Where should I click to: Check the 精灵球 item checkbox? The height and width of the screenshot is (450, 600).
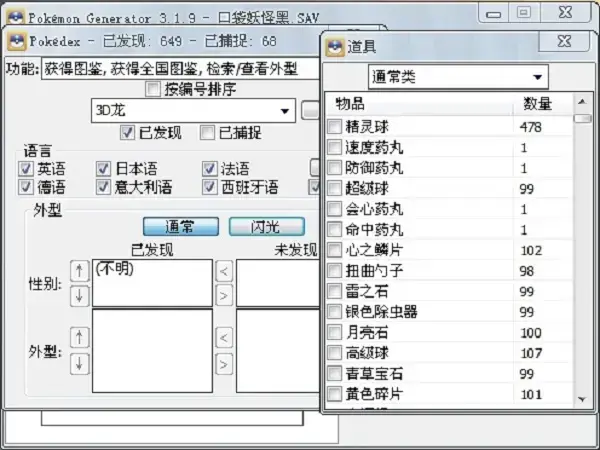334,126
